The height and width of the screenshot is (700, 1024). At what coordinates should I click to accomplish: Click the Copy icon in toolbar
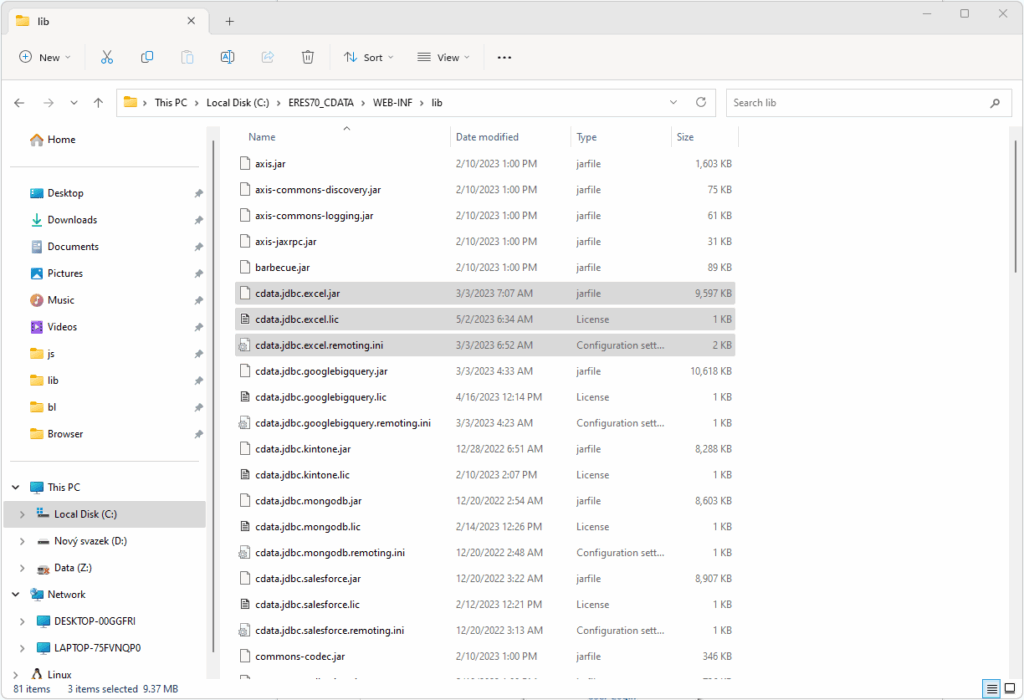tap(147, 57)
